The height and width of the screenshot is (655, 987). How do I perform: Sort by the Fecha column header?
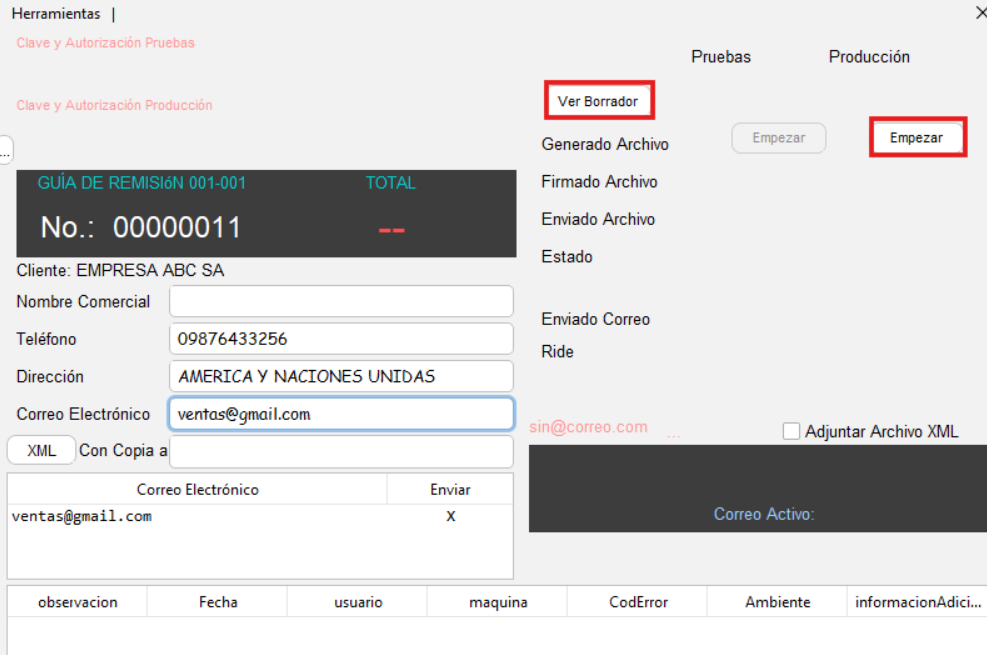[217, 602]
